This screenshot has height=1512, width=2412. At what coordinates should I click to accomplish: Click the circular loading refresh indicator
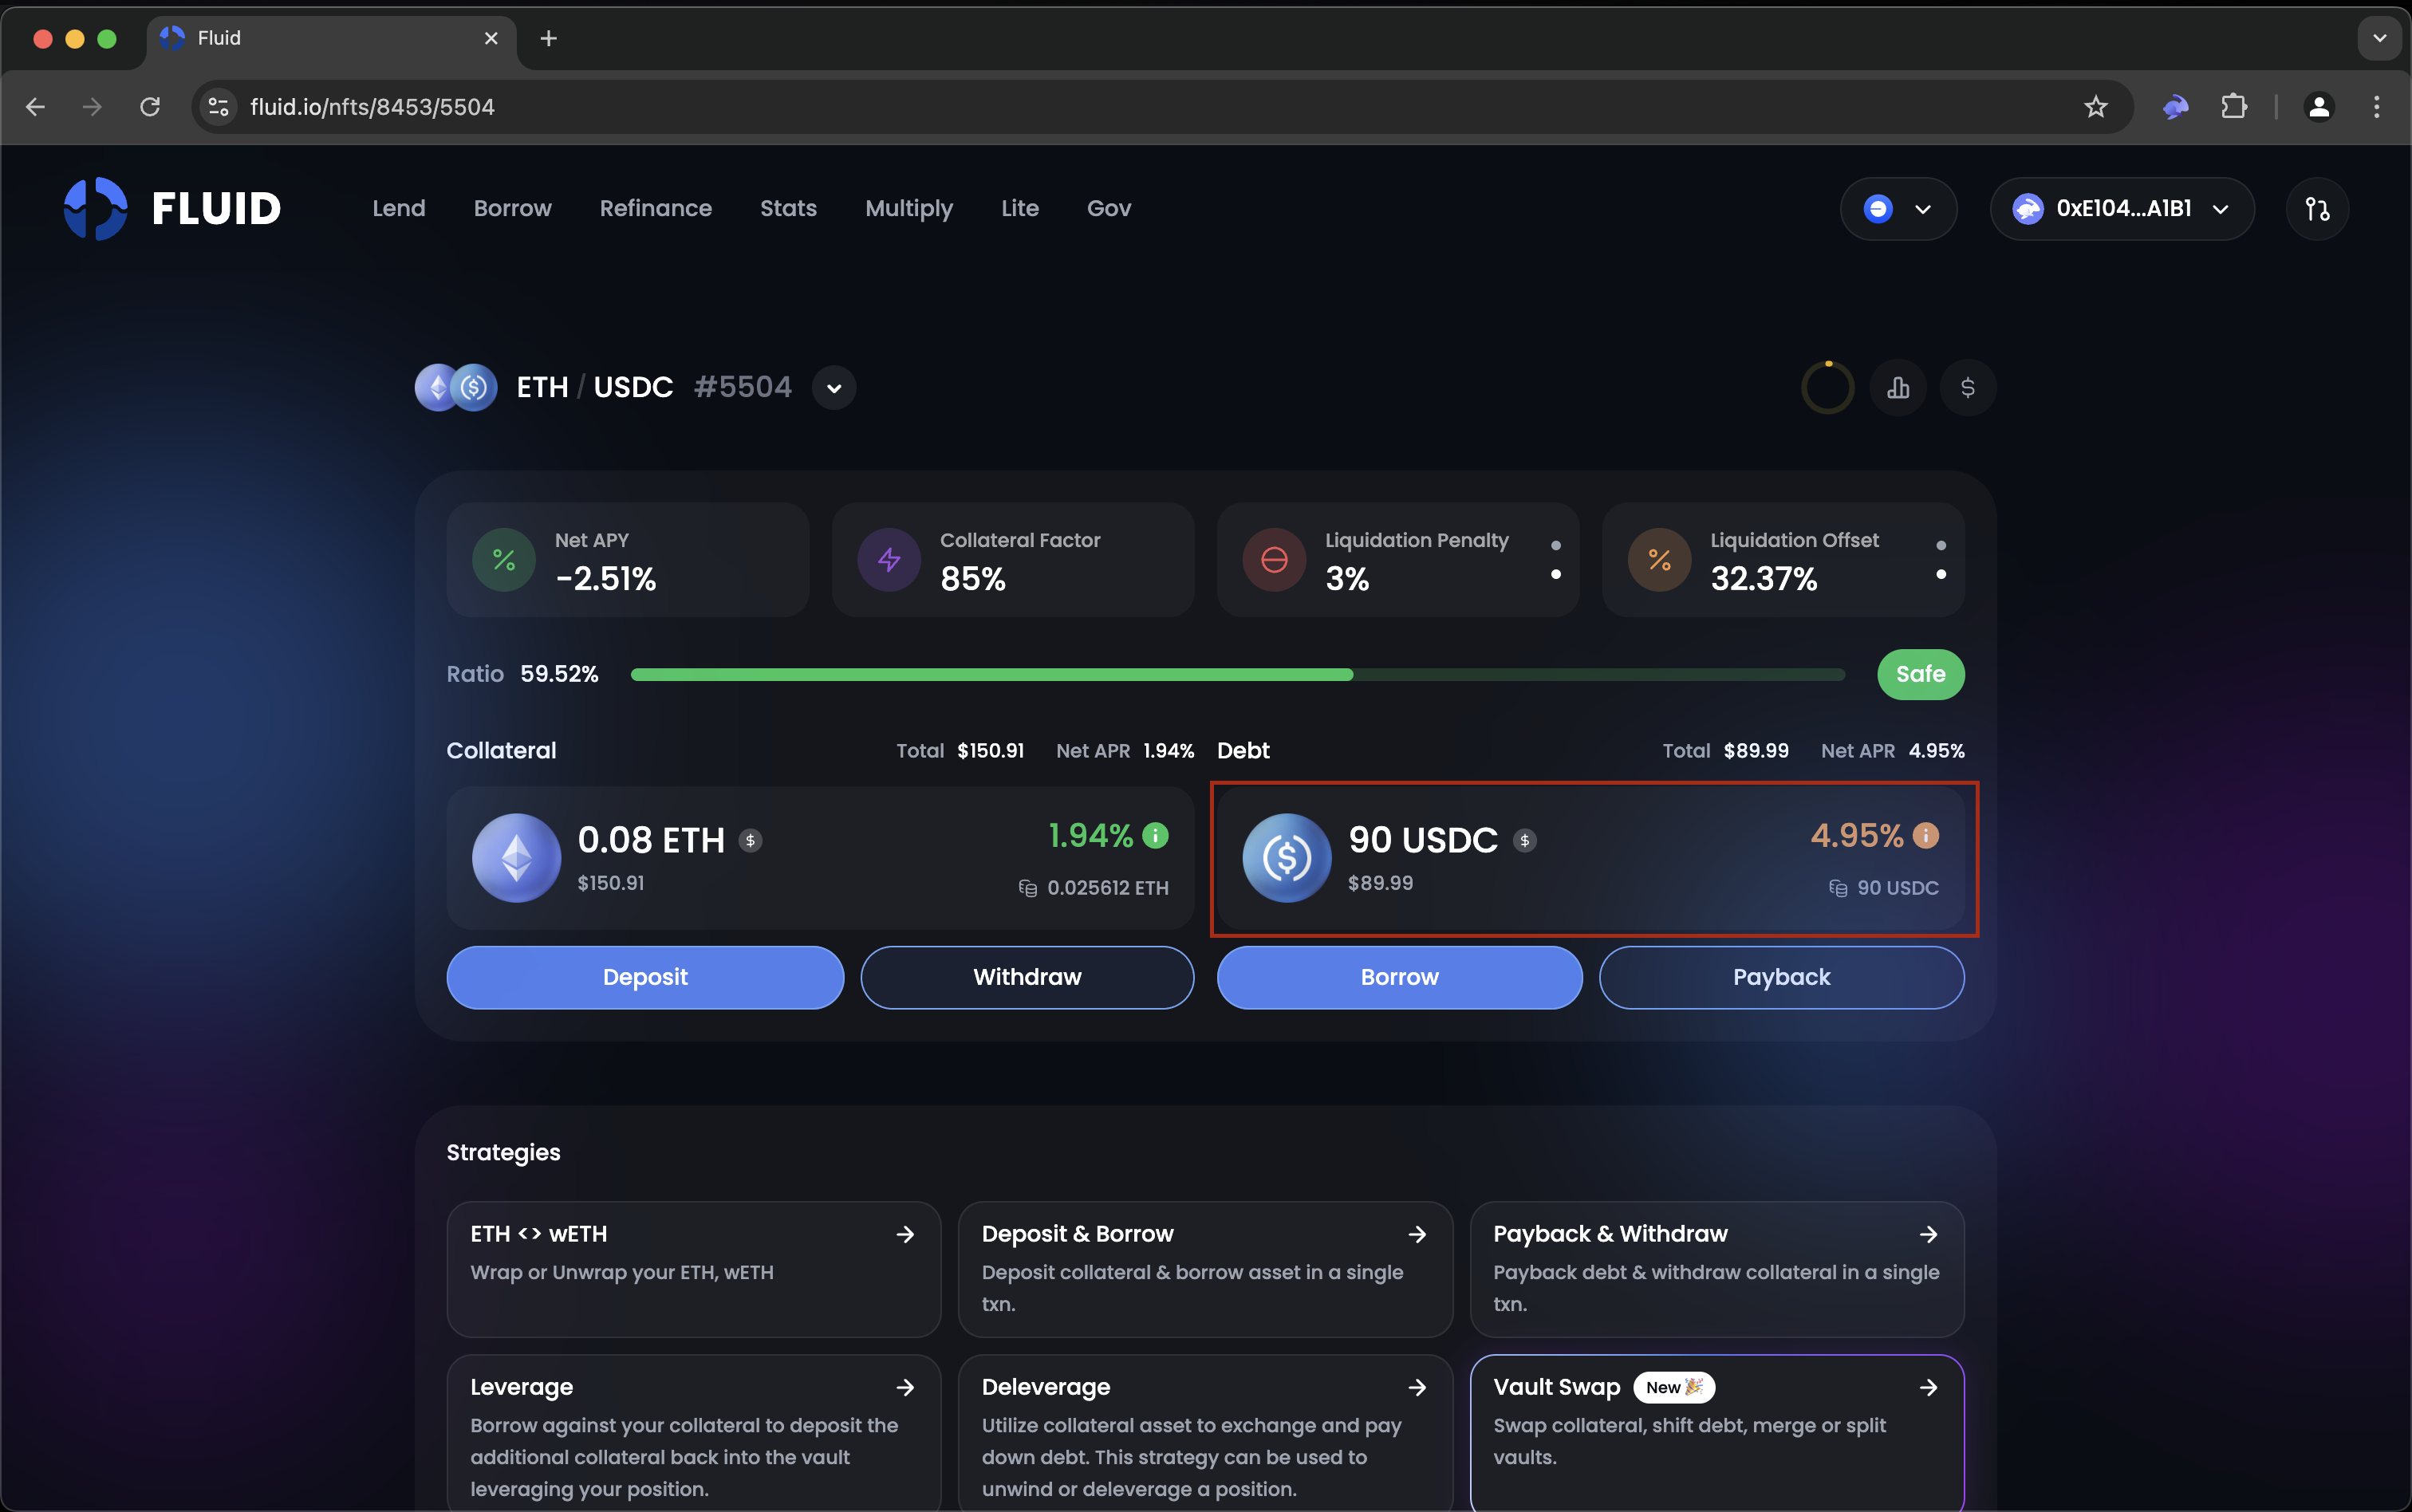click(1828, 388)
